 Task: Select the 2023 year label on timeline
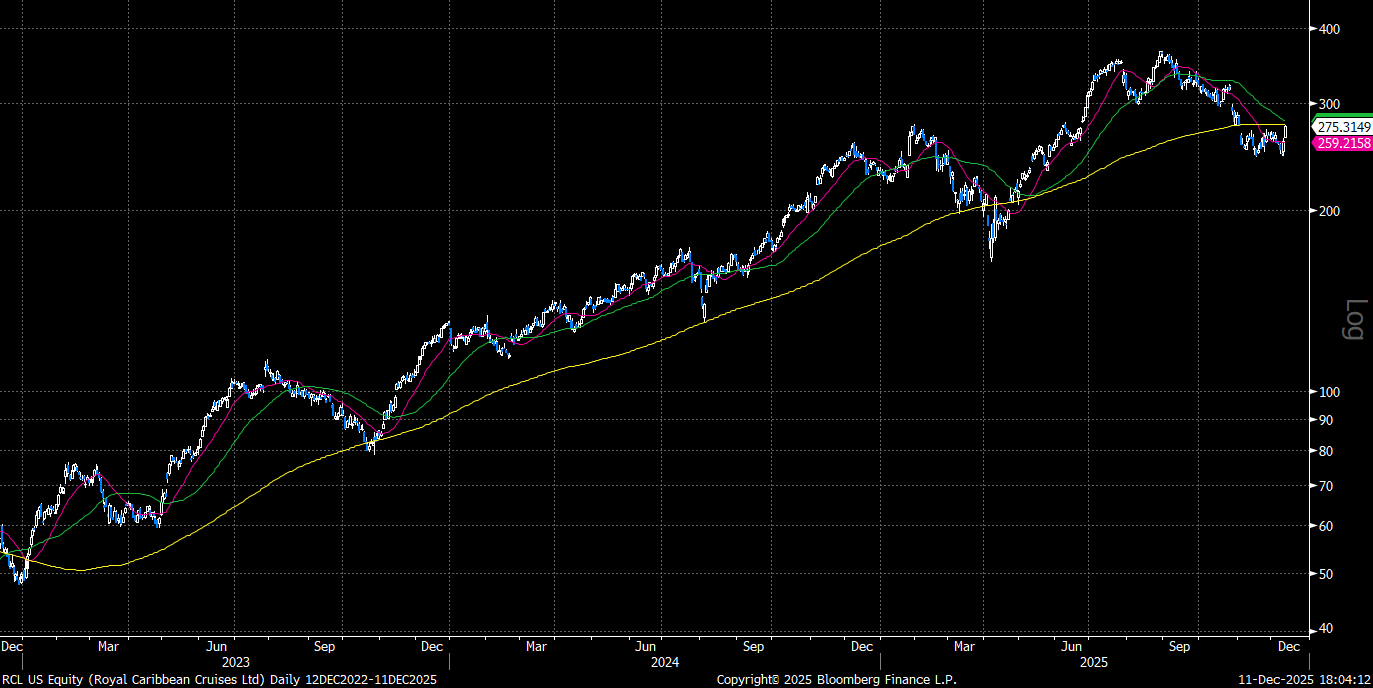[x=235, y=662]
